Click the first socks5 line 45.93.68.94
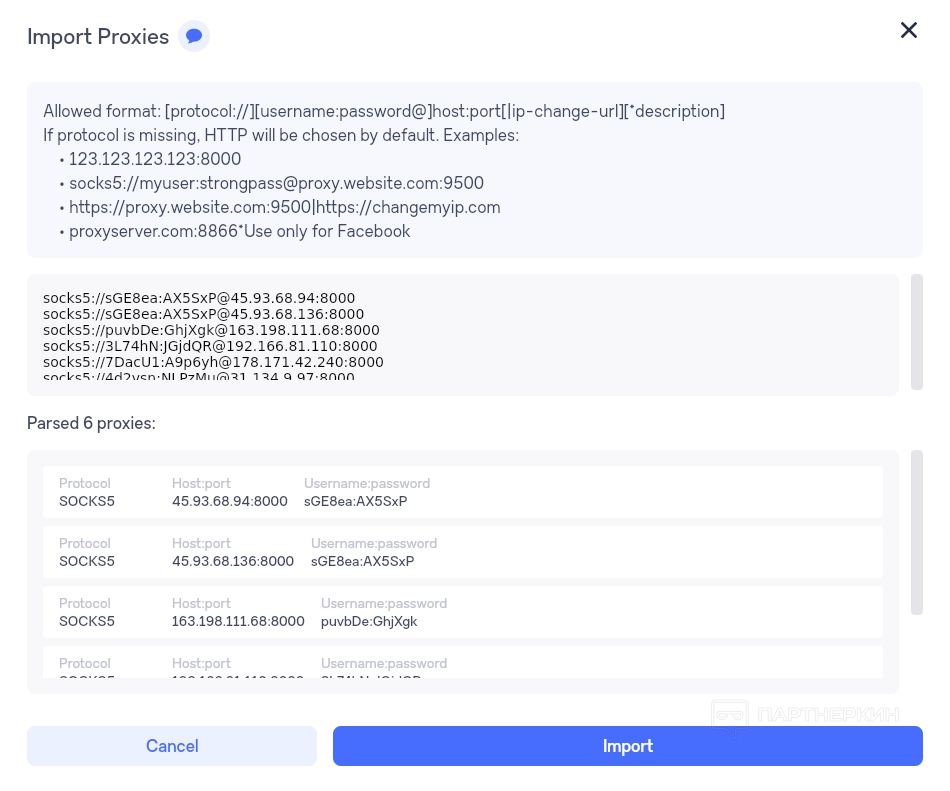This screenshot has height=791, width=950. [x=199, y=298]
